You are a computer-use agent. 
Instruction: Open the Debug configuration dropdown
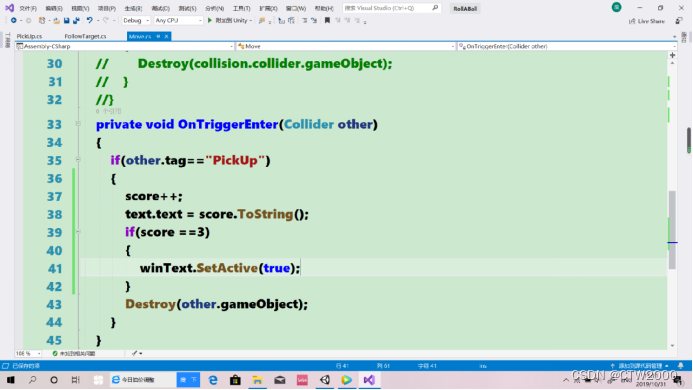tap(136, 20)
